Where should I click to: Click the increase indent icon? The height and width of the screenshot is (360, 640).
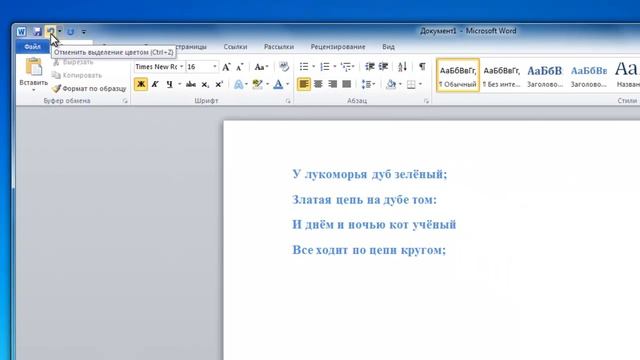point(383,67)
